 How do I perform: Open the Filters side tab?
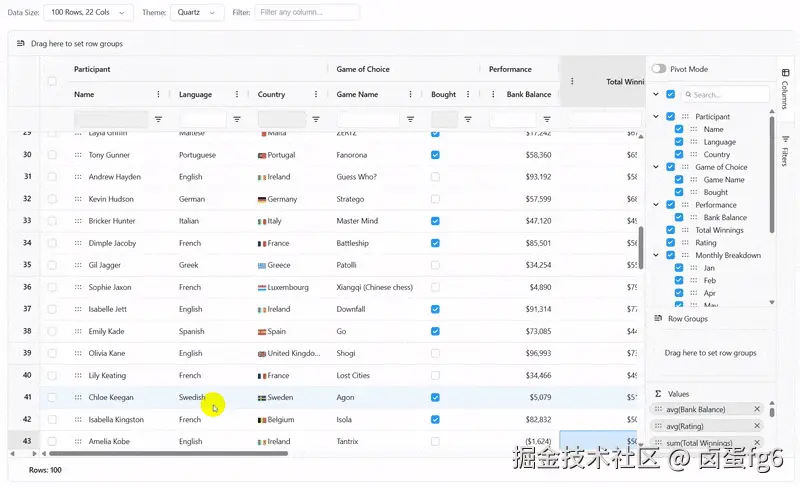[785, 151]
